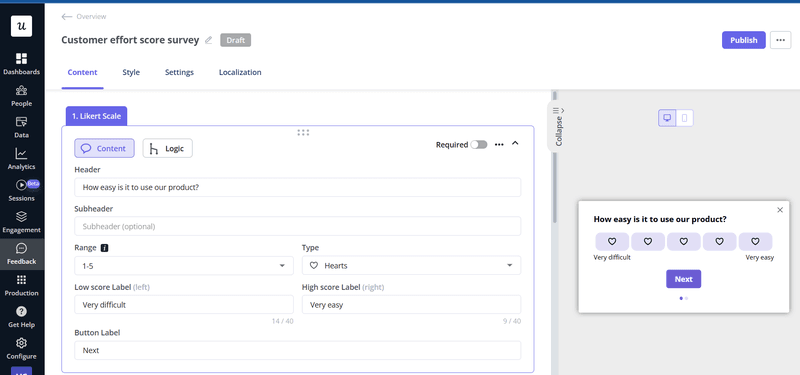Select the third heart in preview
Image resolution: width=800 pixels, height=375 pixels.
(x=684, y=241)
